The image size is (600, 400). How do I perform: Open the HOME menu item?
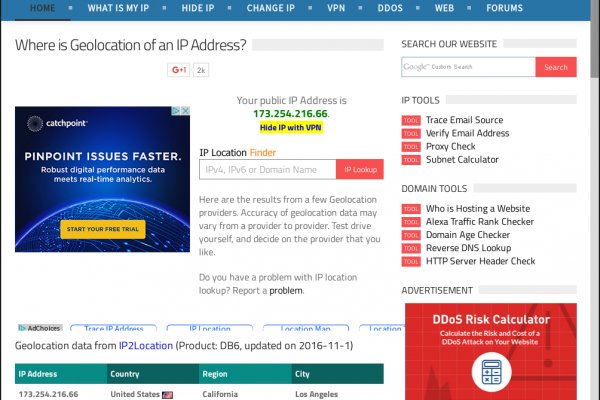(43, 8)
